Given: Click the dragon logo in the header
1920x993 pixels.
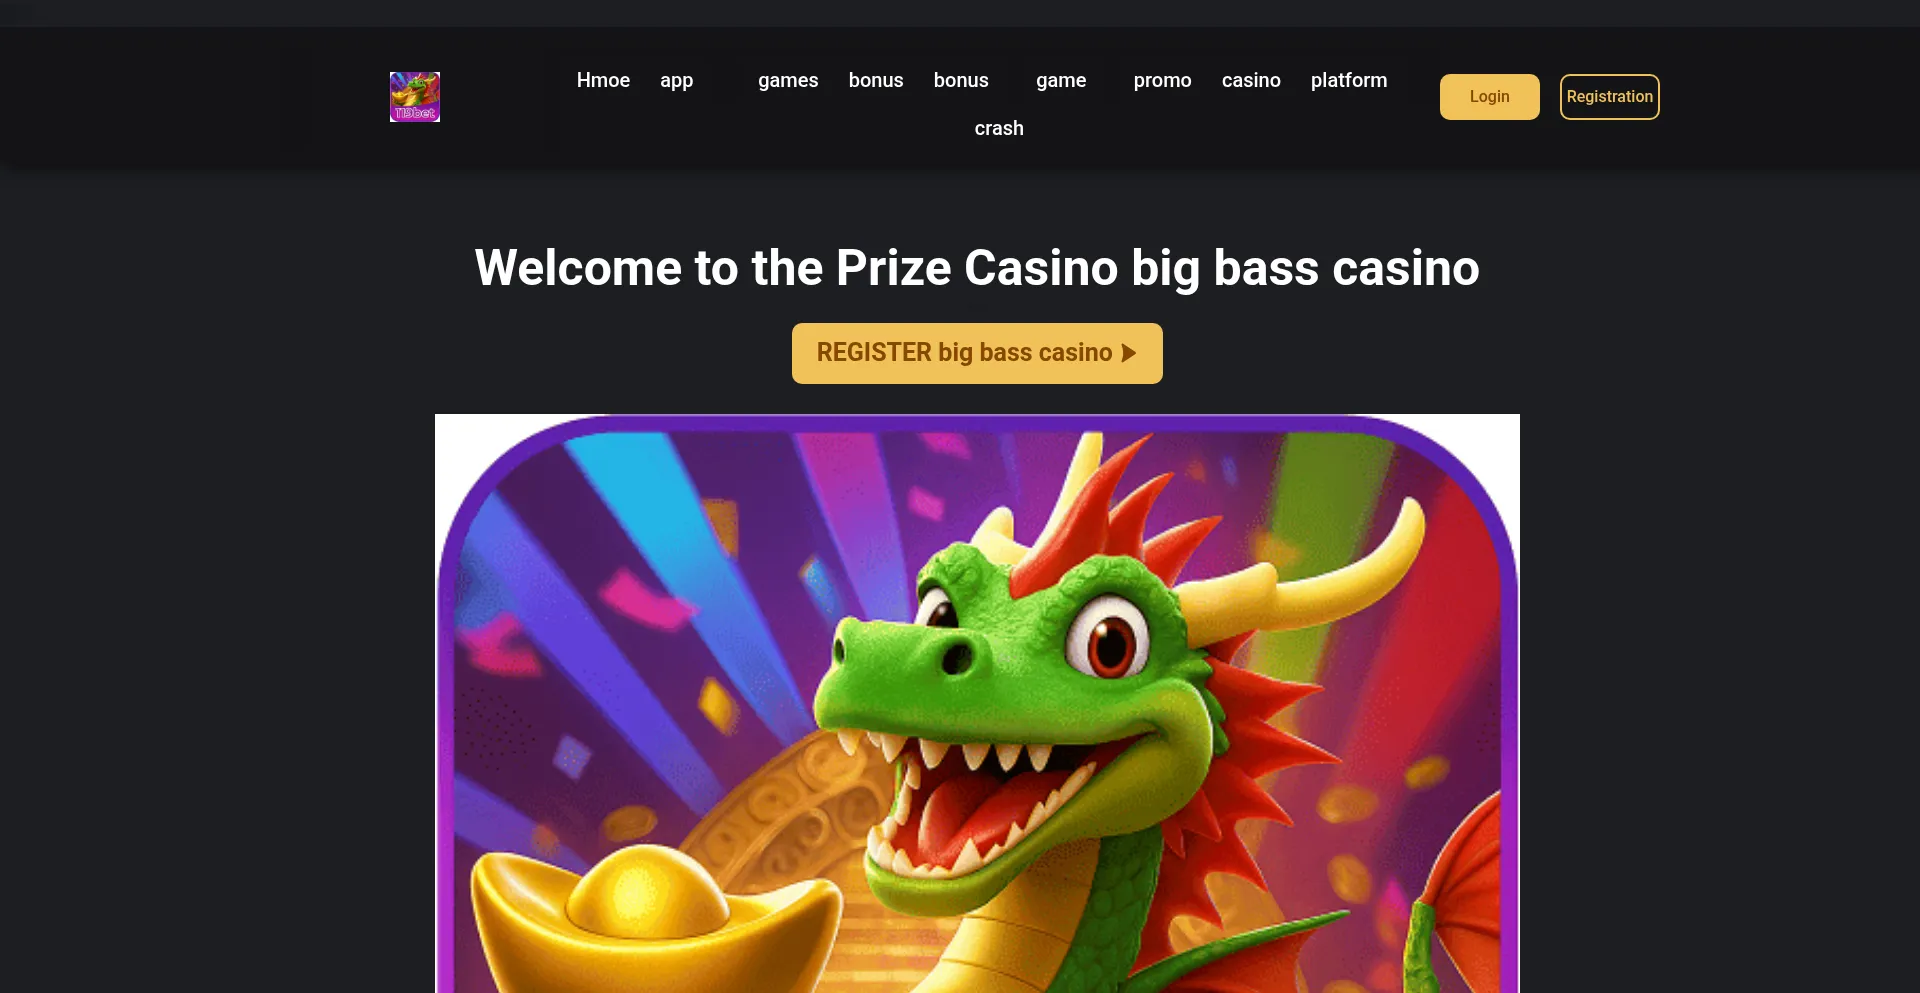Looking at the screenshot, I should click(415, 97).
